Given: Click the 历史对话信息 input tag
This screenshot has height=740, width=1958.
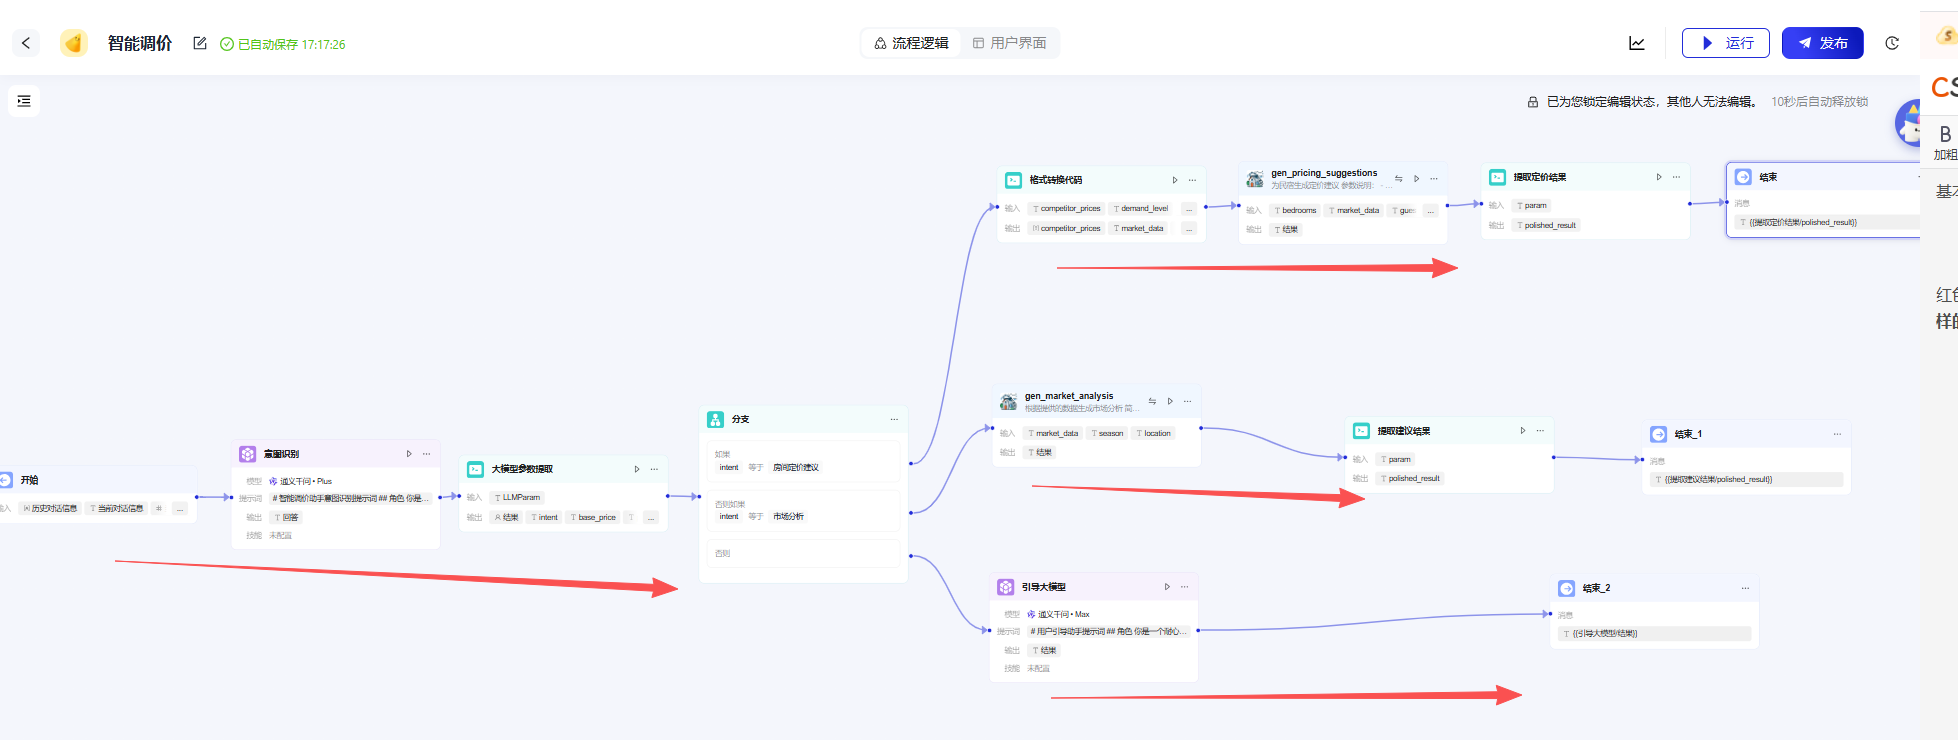Looking at the screenshot, I should click(50, 509).
